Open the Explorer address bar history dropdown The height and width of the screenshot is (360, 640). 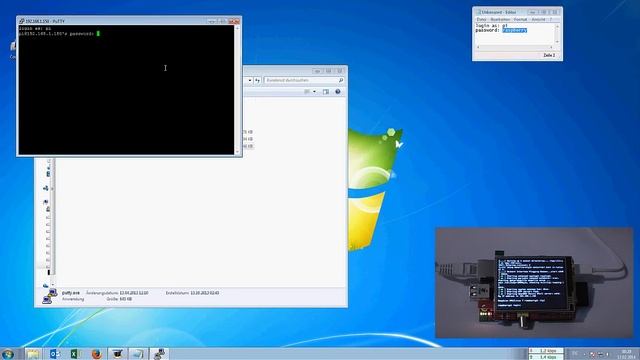(x=250, y=80)
